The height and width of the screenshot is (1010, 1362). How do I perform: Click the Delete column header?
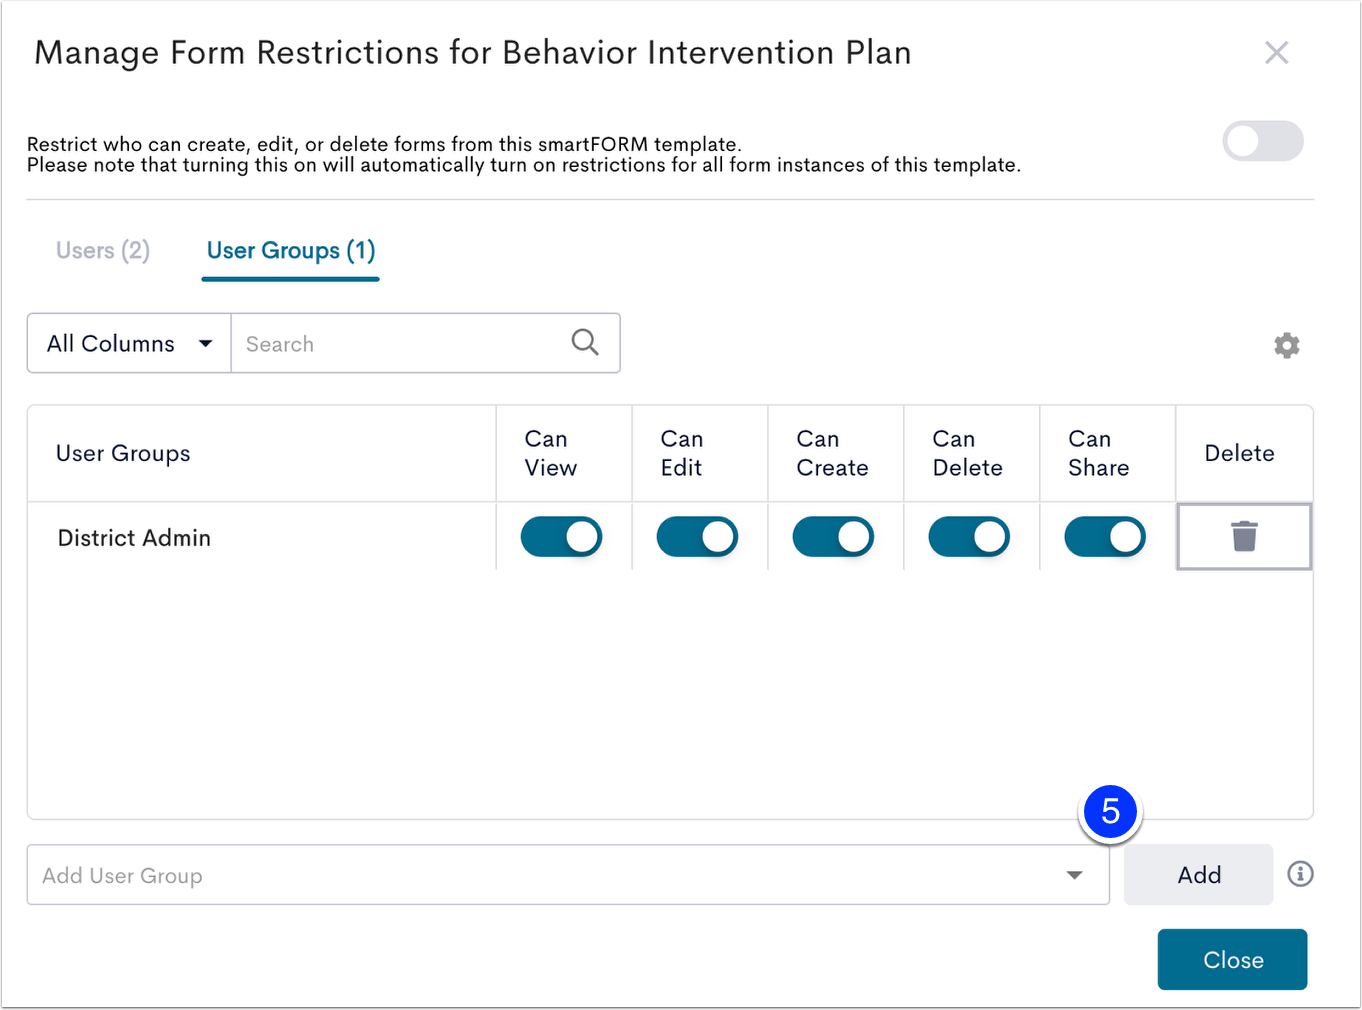point(1244,453)
